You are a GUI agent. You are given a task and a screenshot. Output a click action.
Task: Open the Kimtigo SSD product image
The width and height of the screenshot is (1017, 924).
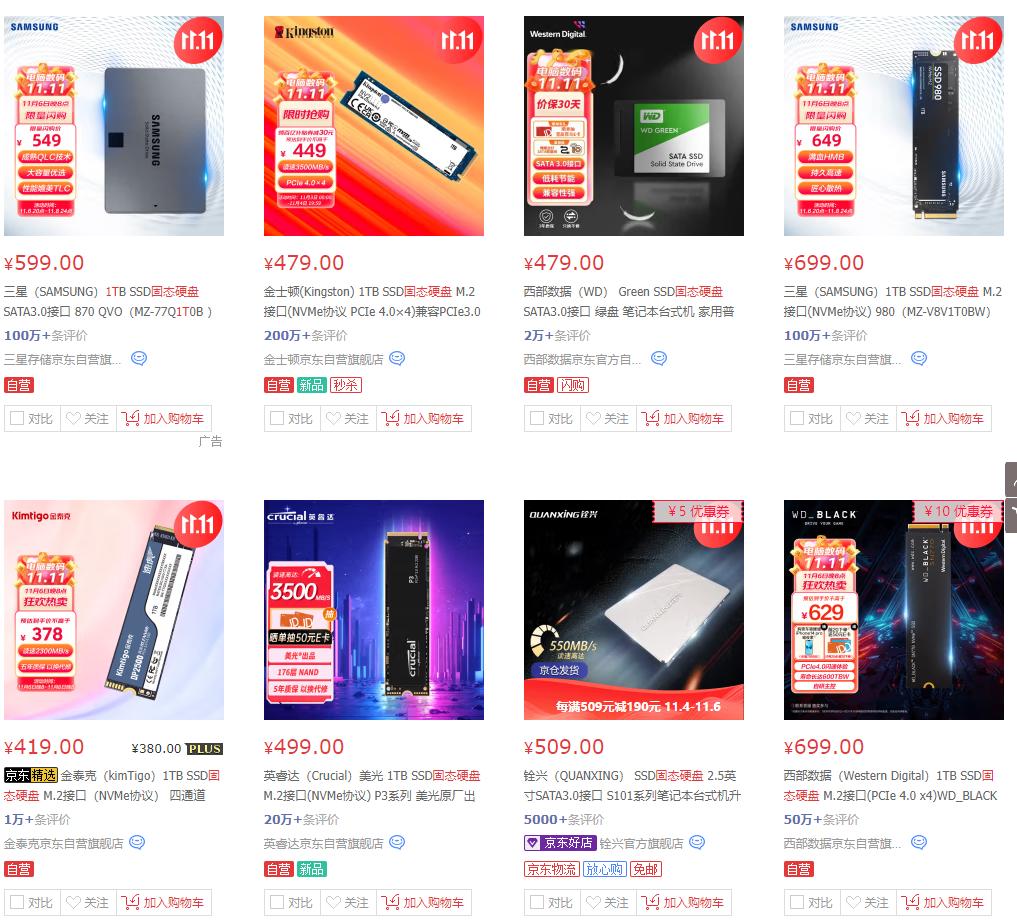coord(114,610)
